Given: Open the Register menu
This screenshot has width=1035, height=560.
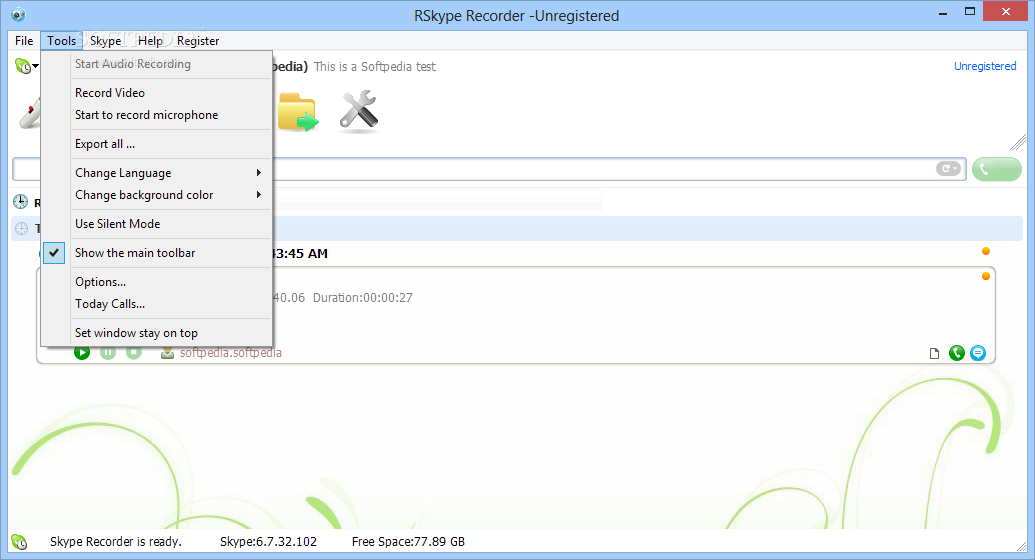Looking at the screenshot, I should point(198,40).
